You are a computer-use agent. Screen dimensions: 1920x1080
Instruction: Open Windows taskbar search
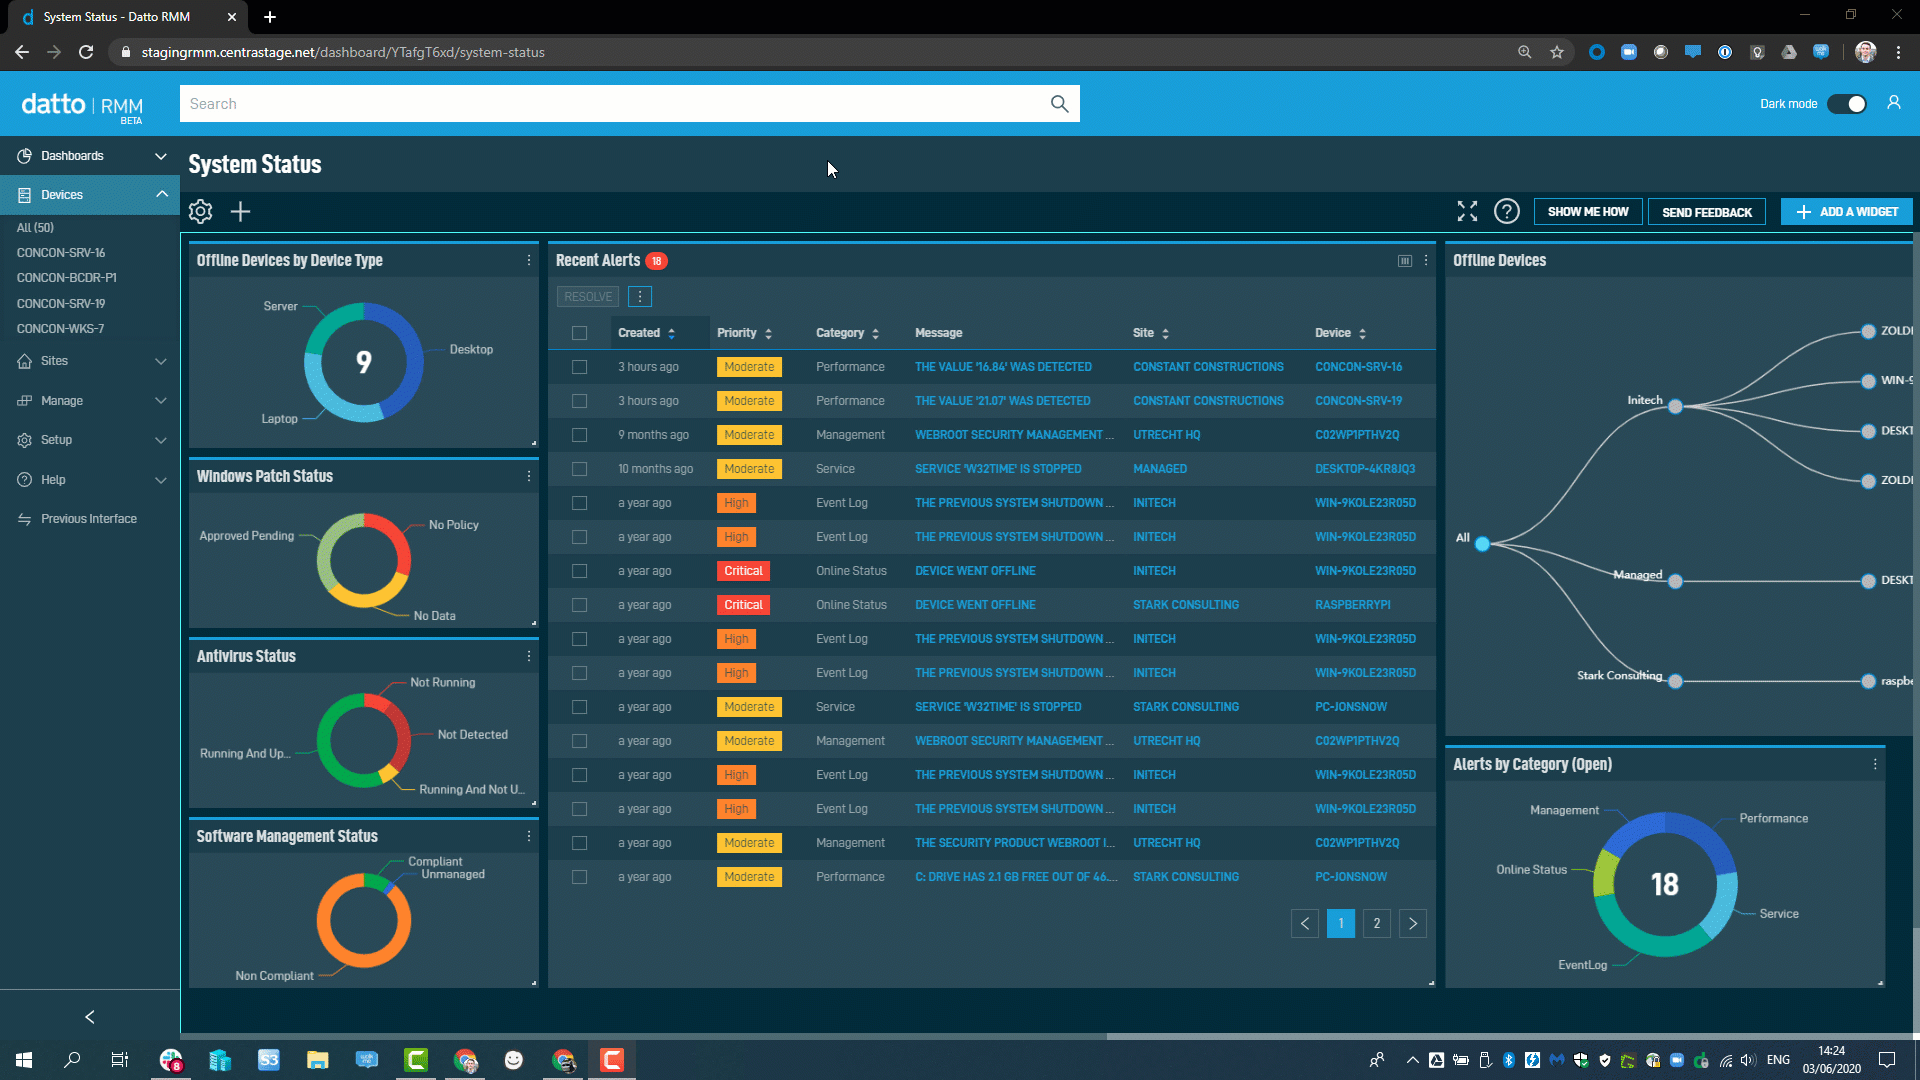tap(72, 1060)
